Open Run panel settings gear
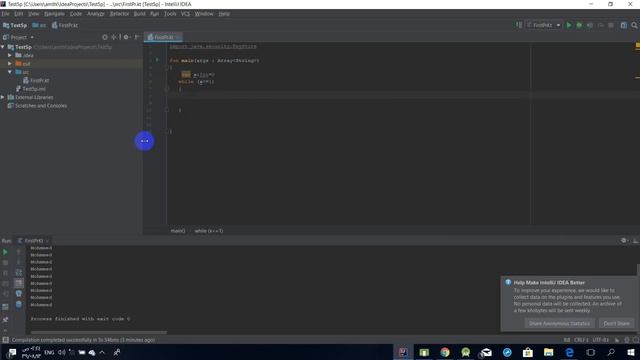The height and width of the screenshot is (360, 640). 624,240
